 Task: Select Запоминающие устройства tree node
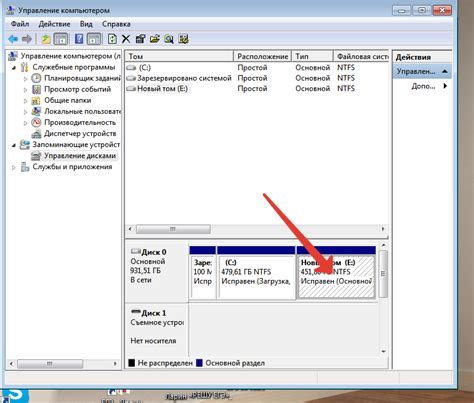coord(76,145)
